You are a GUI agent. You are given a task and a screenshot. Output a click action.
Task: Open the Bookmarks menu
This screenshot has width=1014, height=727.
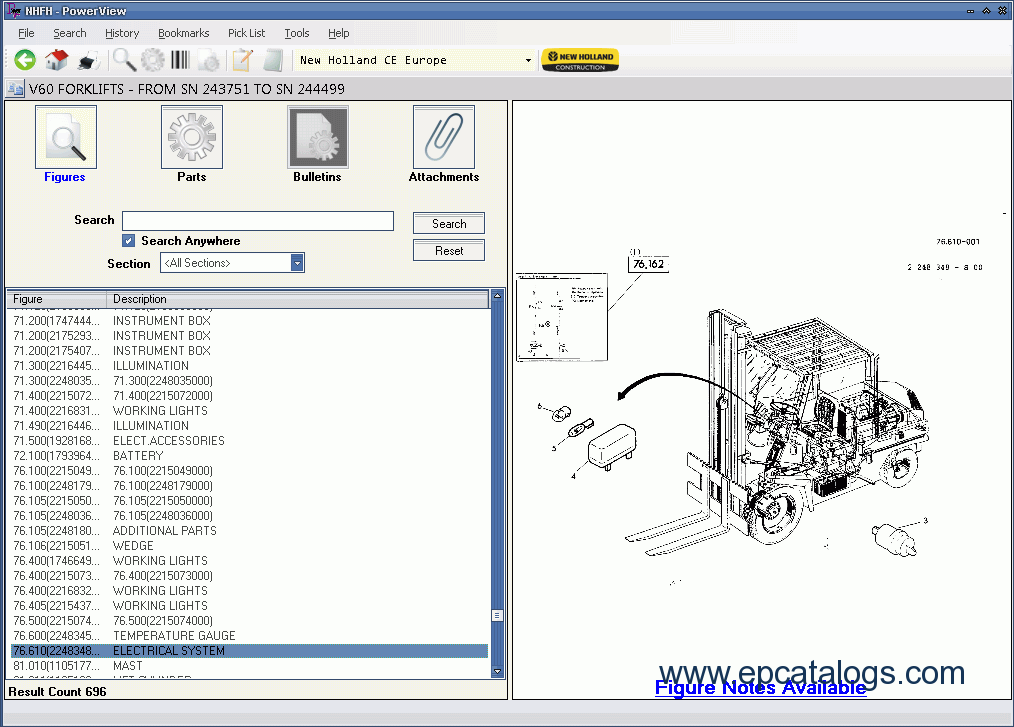click(184, 33)
